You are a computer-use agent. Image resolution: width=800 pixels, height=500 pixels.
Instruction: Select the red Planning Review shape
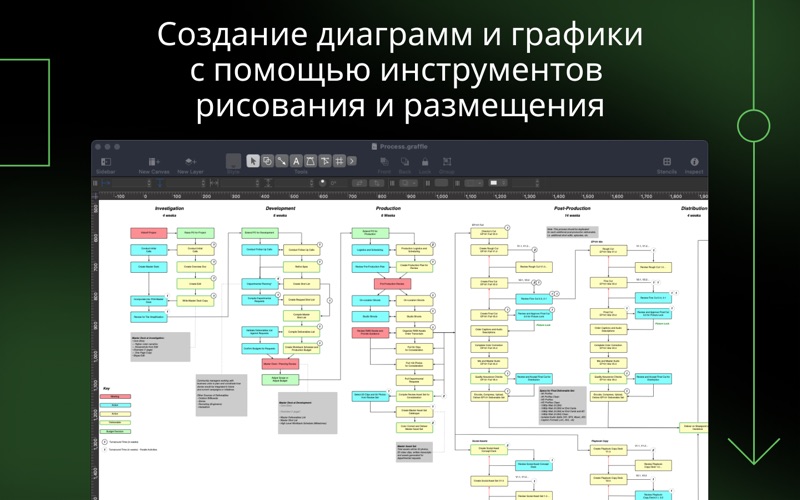(x=280, y=364)
